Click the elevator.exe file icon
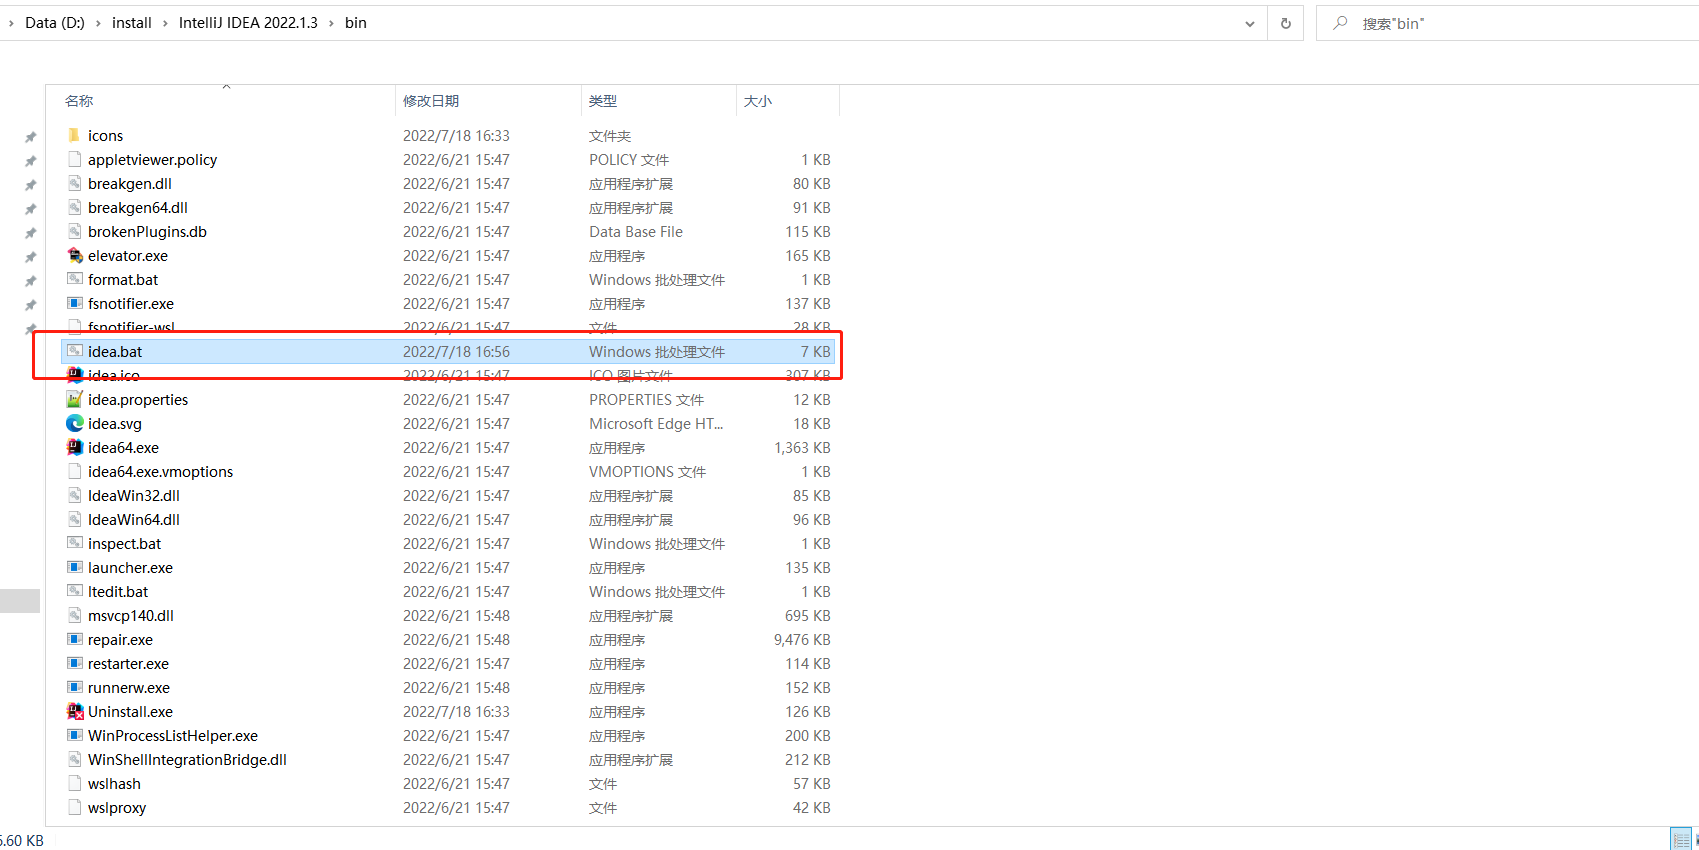This screenshot has height=850, width=1699. pos(74,255)
